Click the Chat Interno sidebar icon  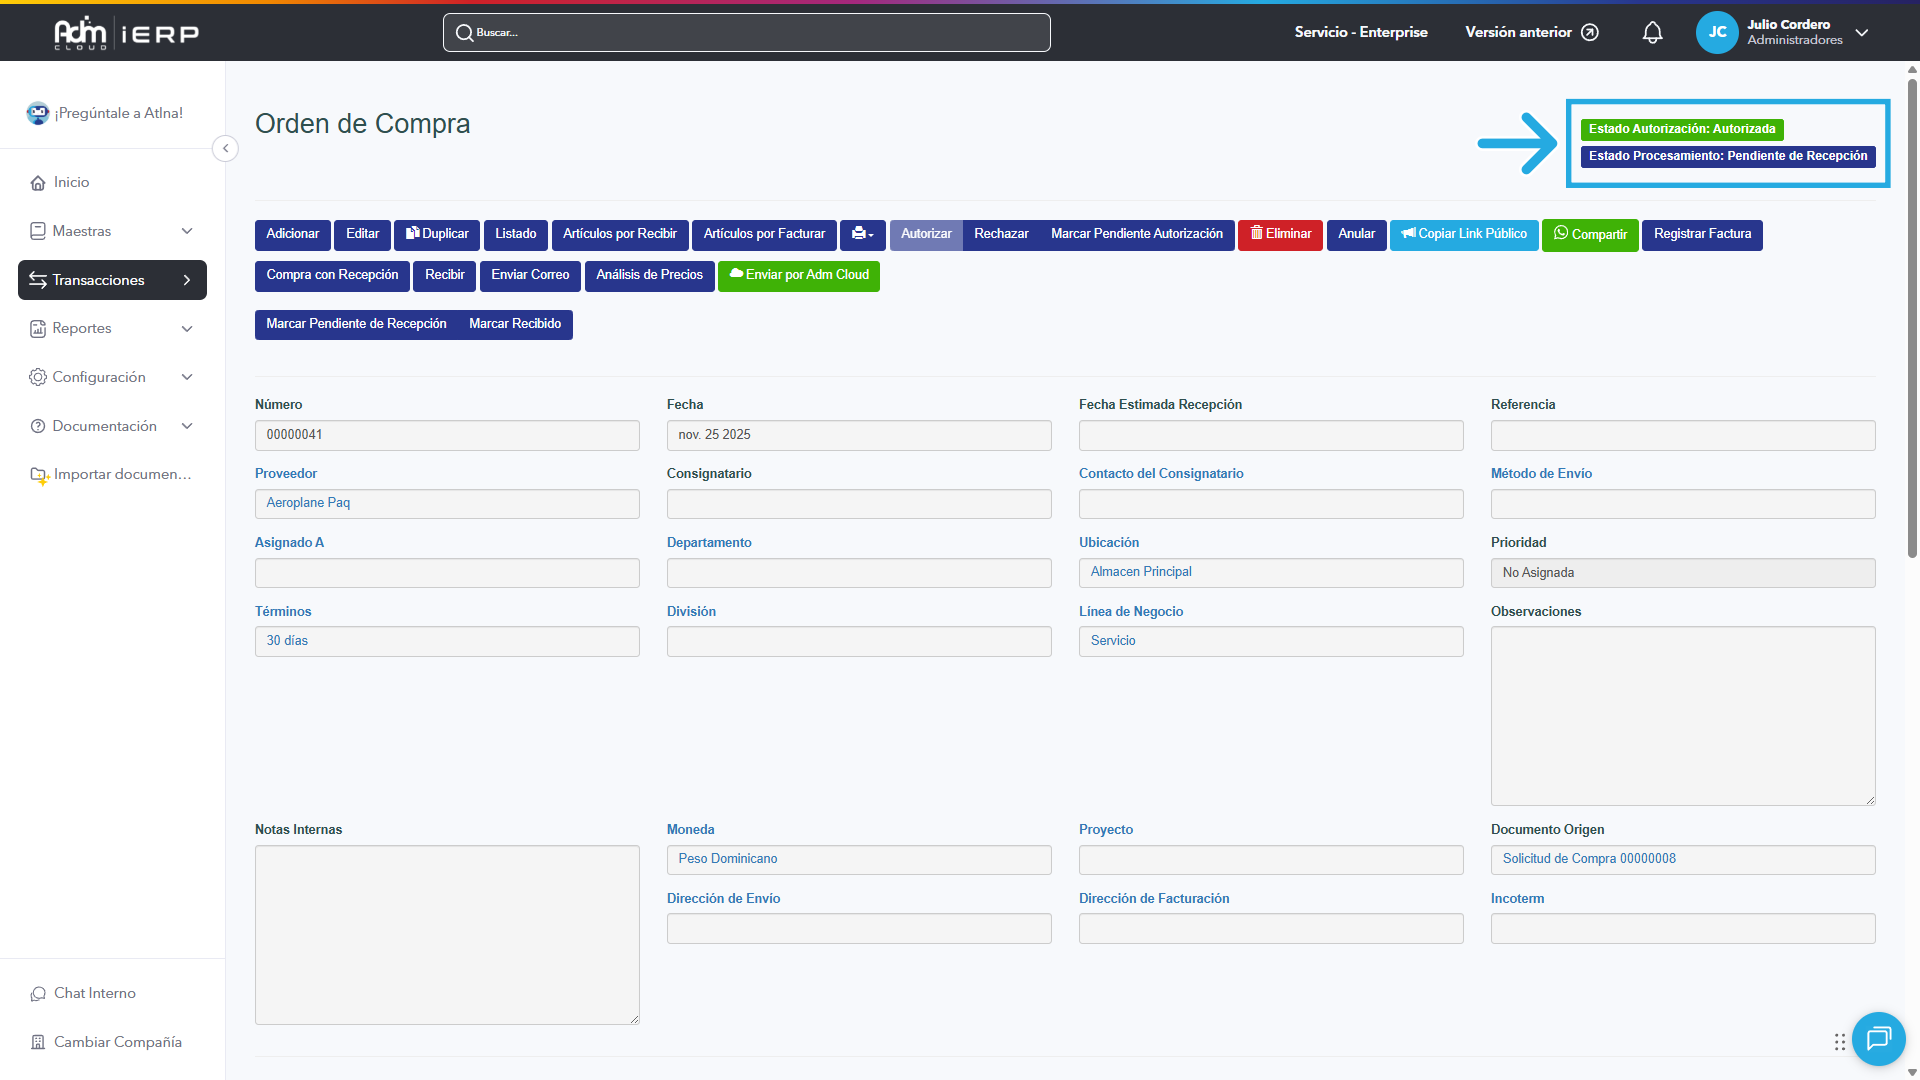[x=38, y=994]
